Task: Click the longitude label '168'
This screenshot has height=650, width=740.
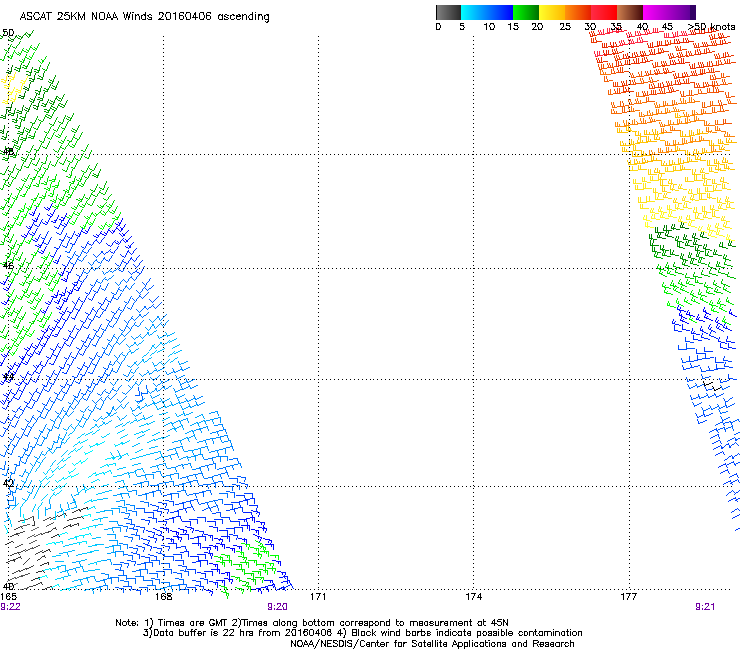Action: tap(163, 597)
